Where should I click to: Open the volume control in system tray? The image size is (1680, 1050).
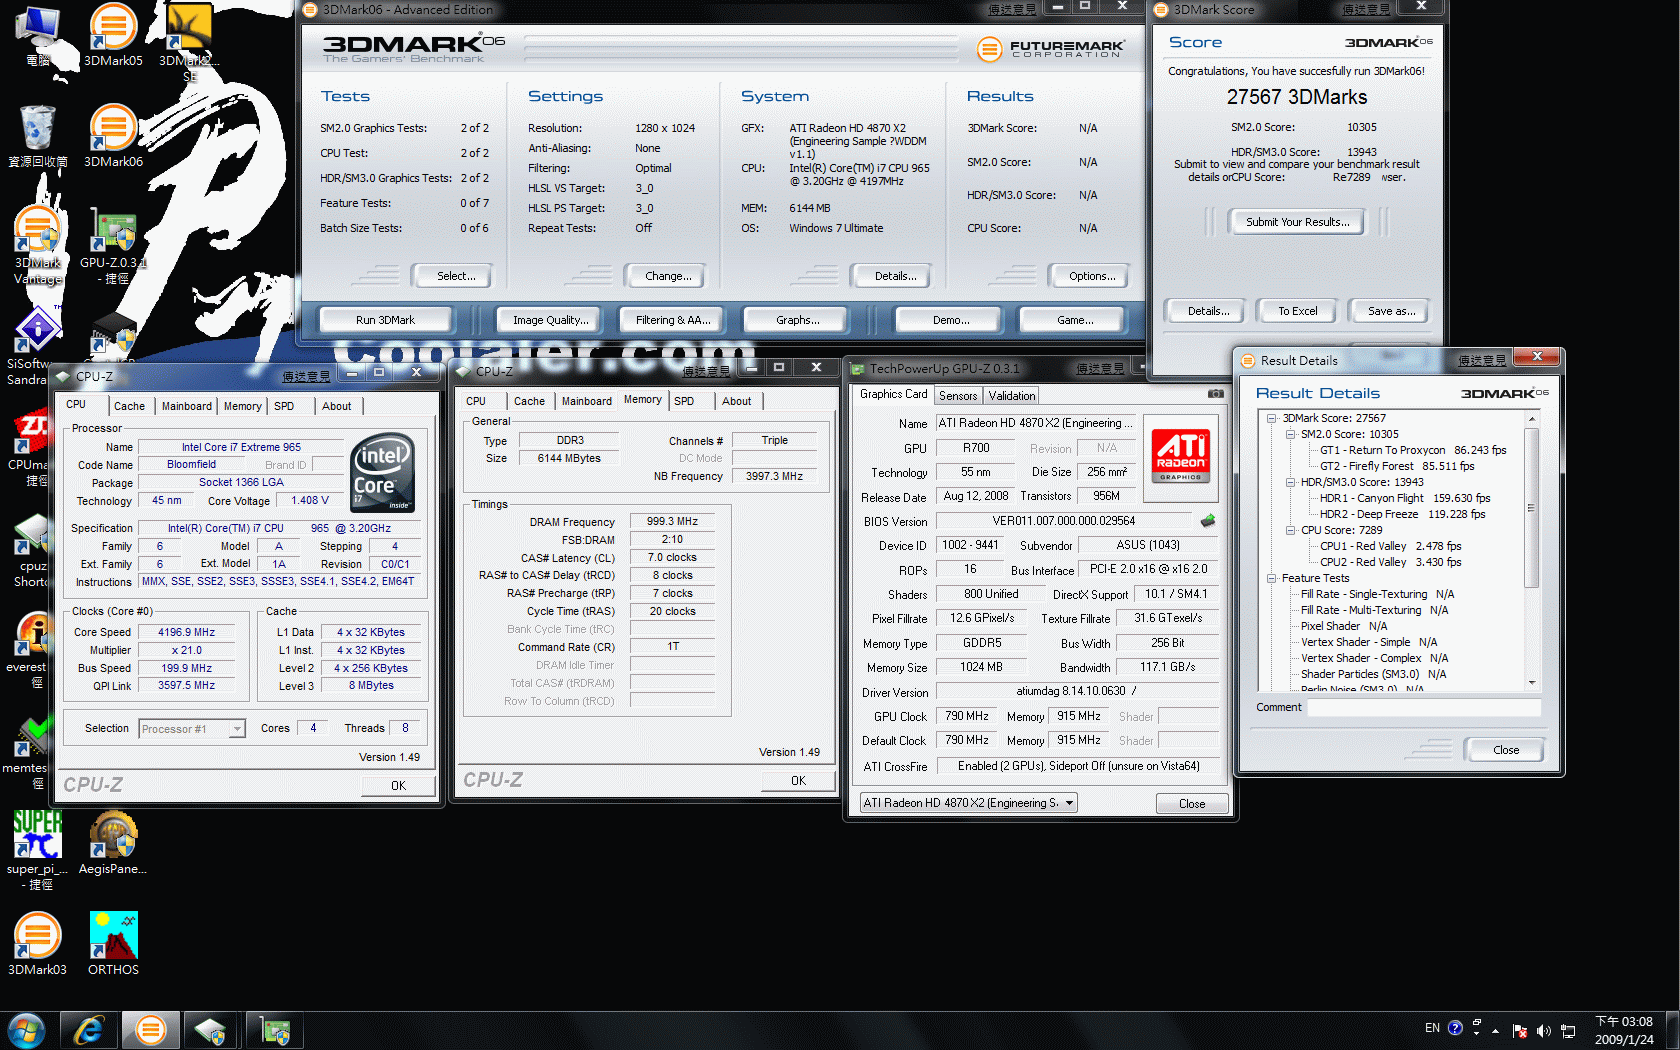coord(1543,1030)
